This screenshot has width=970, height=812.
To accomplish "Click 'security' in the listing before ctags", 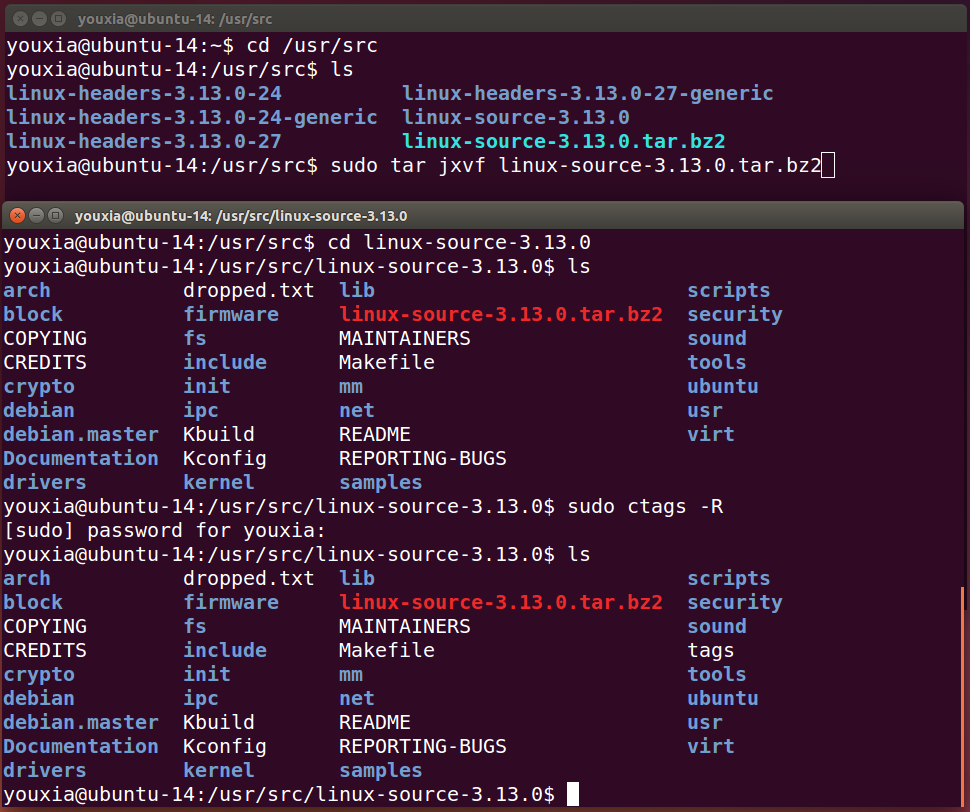I will 735,315.
